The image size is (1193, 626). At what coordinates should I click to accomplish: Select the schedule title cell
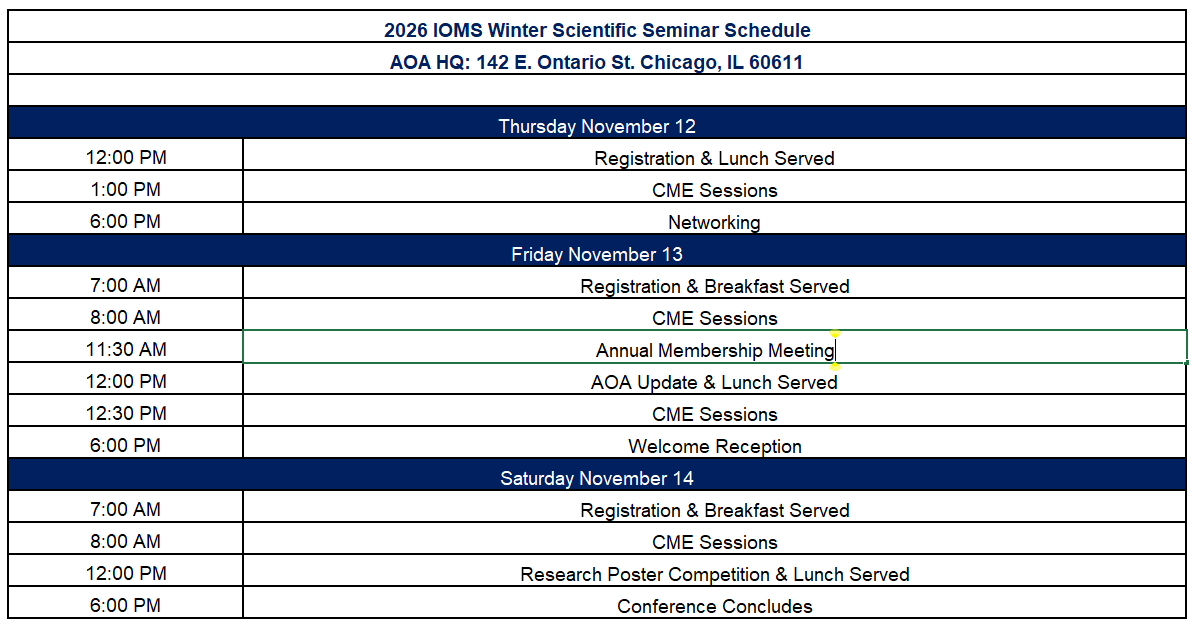tap(596, 27)
